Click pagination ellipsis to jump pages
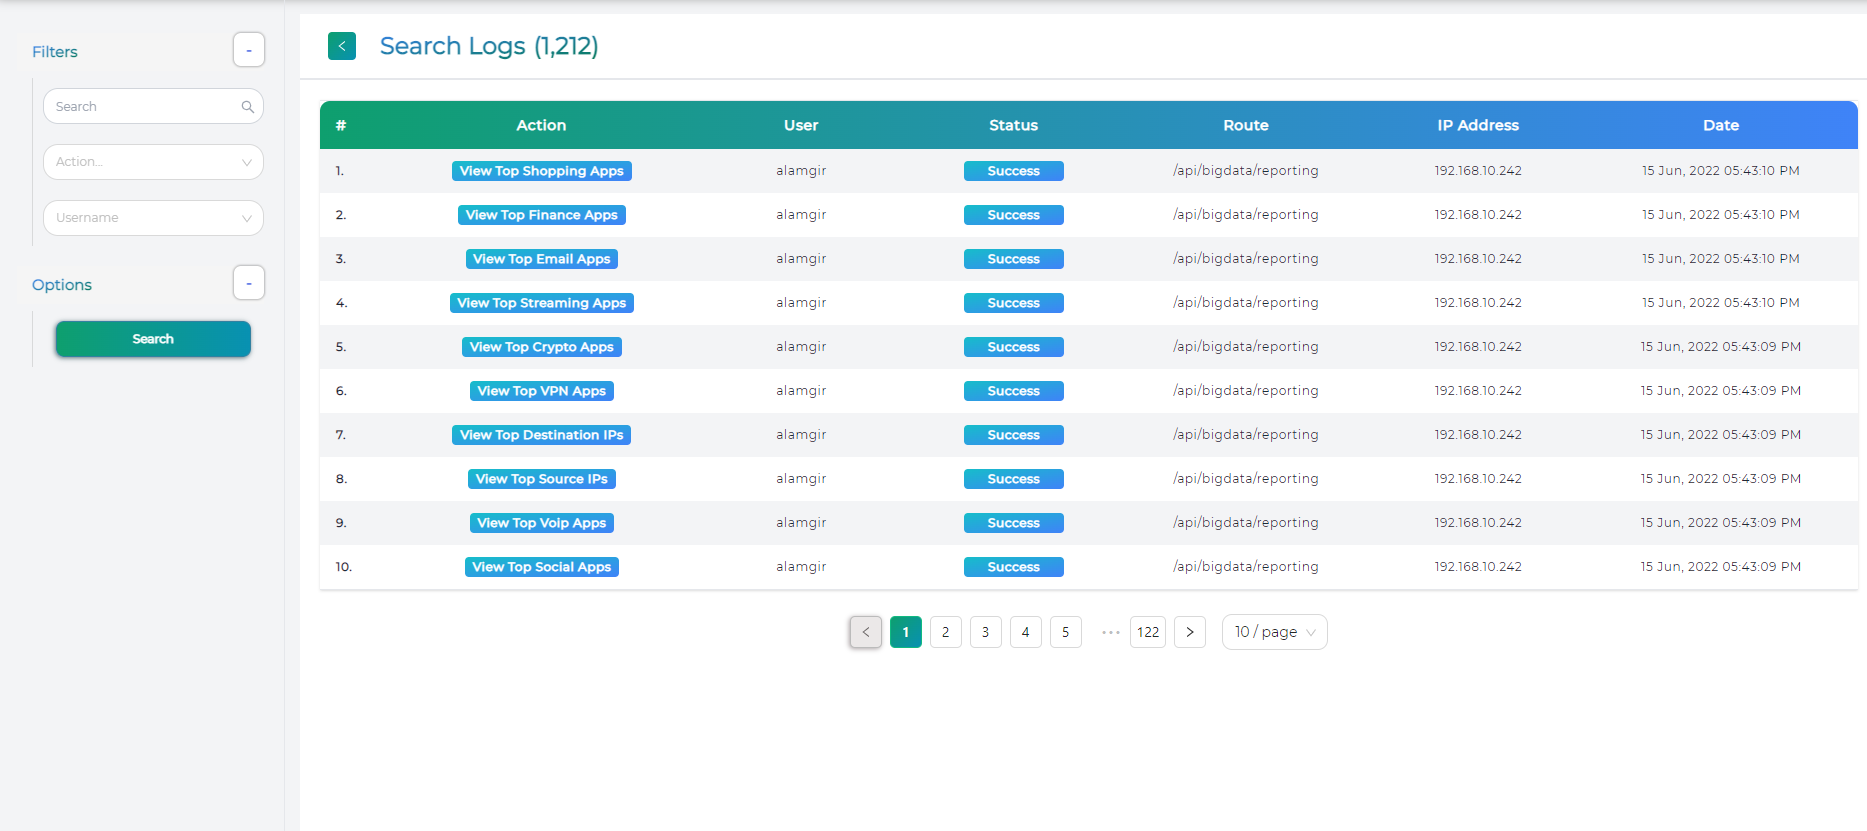Image resolution: width=1867 pixels, height=831 pixels. 1110,632
